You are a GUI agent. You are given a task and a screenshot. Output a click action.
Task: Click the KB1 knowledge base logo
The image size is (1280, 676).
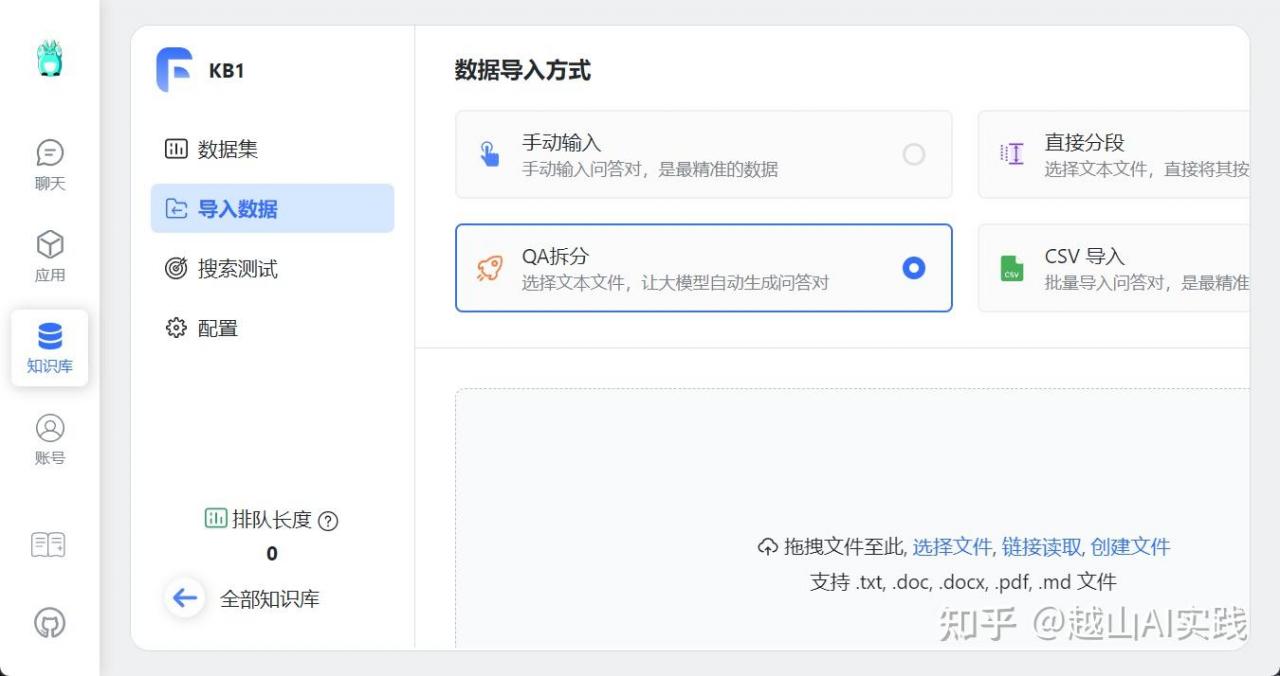[174, 71]
